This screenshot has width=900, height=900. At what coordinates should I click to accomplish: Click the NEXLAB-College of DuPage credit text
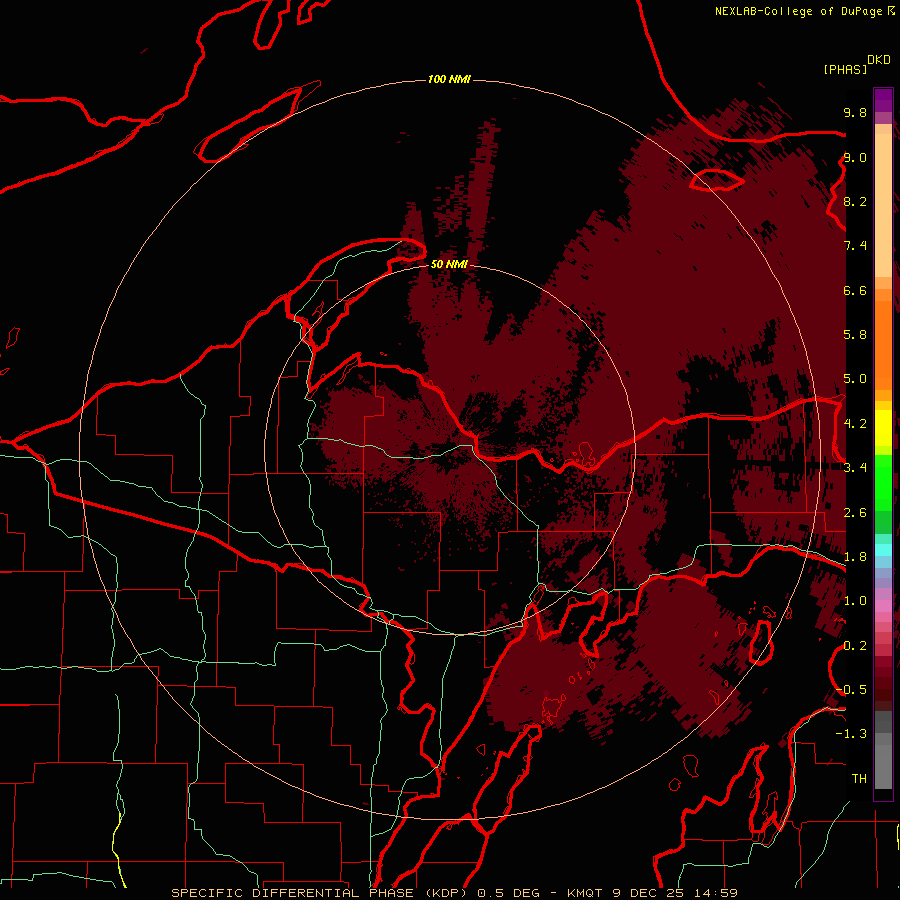tap(800, 11)
